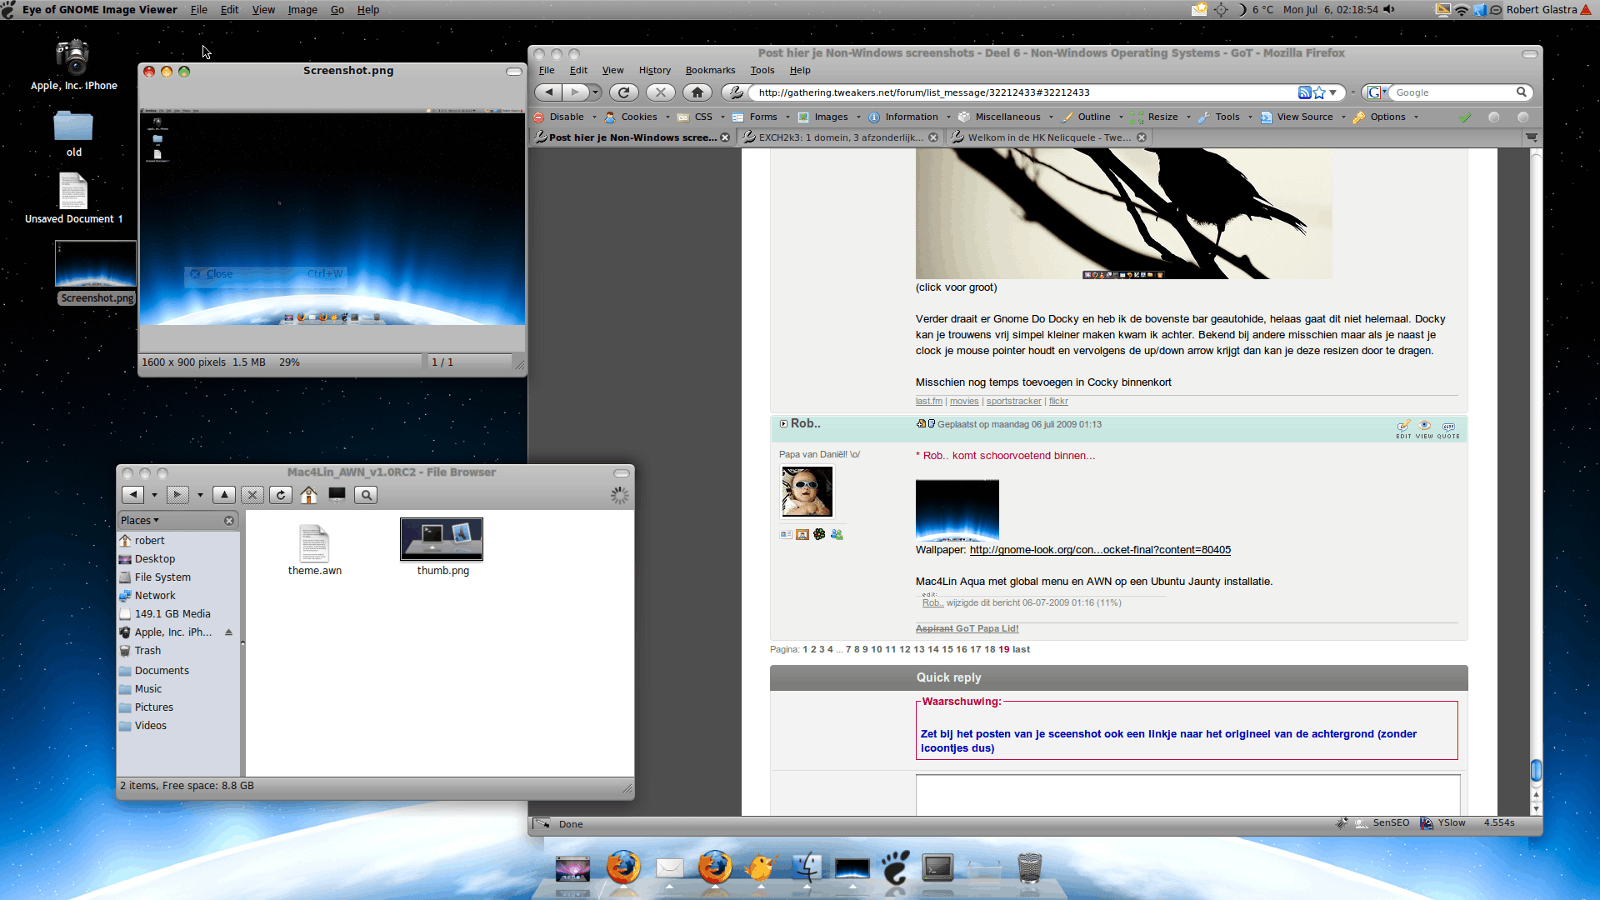The image size is (1600, 900).
Task: Eject the Apple, Inc. iPhone device
Action: pyautogui.click(x=229, y=632)
